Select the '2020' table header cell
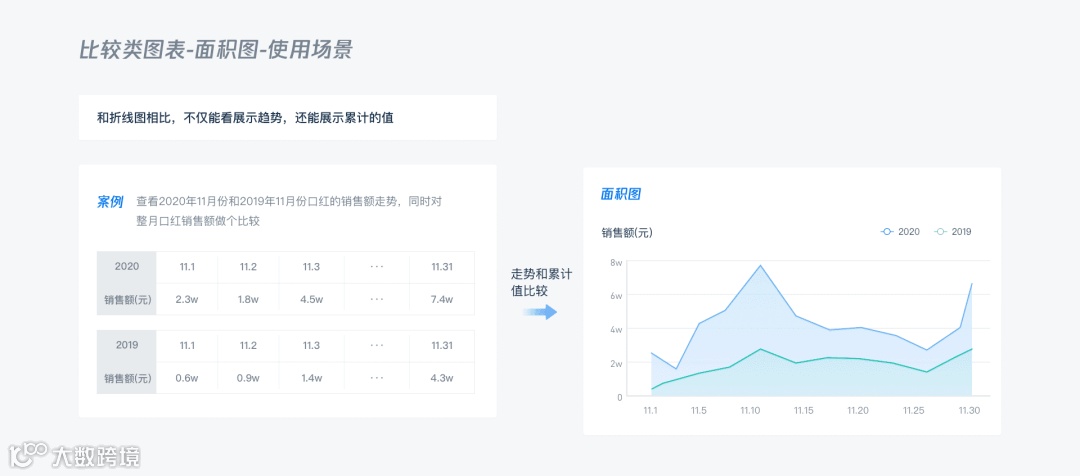This screenshot has width=1080, height=476. click(x=127, y=267)
